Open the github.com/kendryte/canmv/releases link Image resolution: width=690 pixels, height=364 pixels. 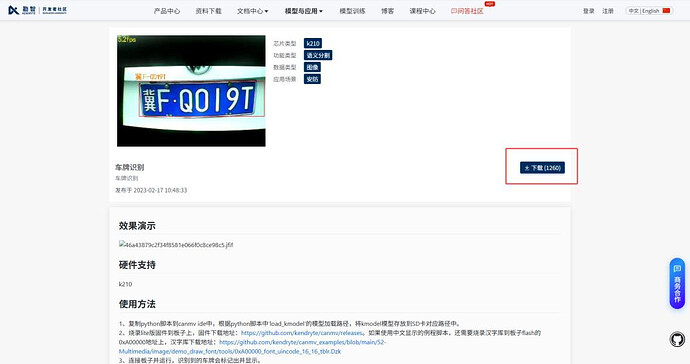[302, 333]
